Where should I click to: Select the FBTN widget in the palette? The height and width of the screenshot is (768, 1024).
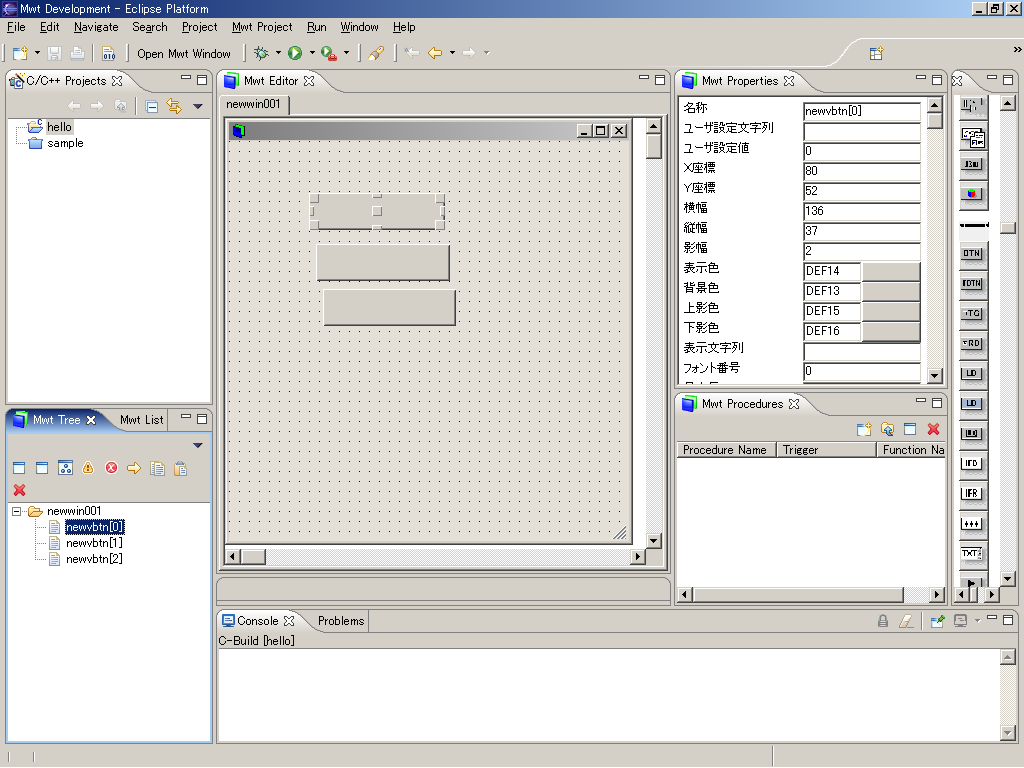tap(972, 283)
